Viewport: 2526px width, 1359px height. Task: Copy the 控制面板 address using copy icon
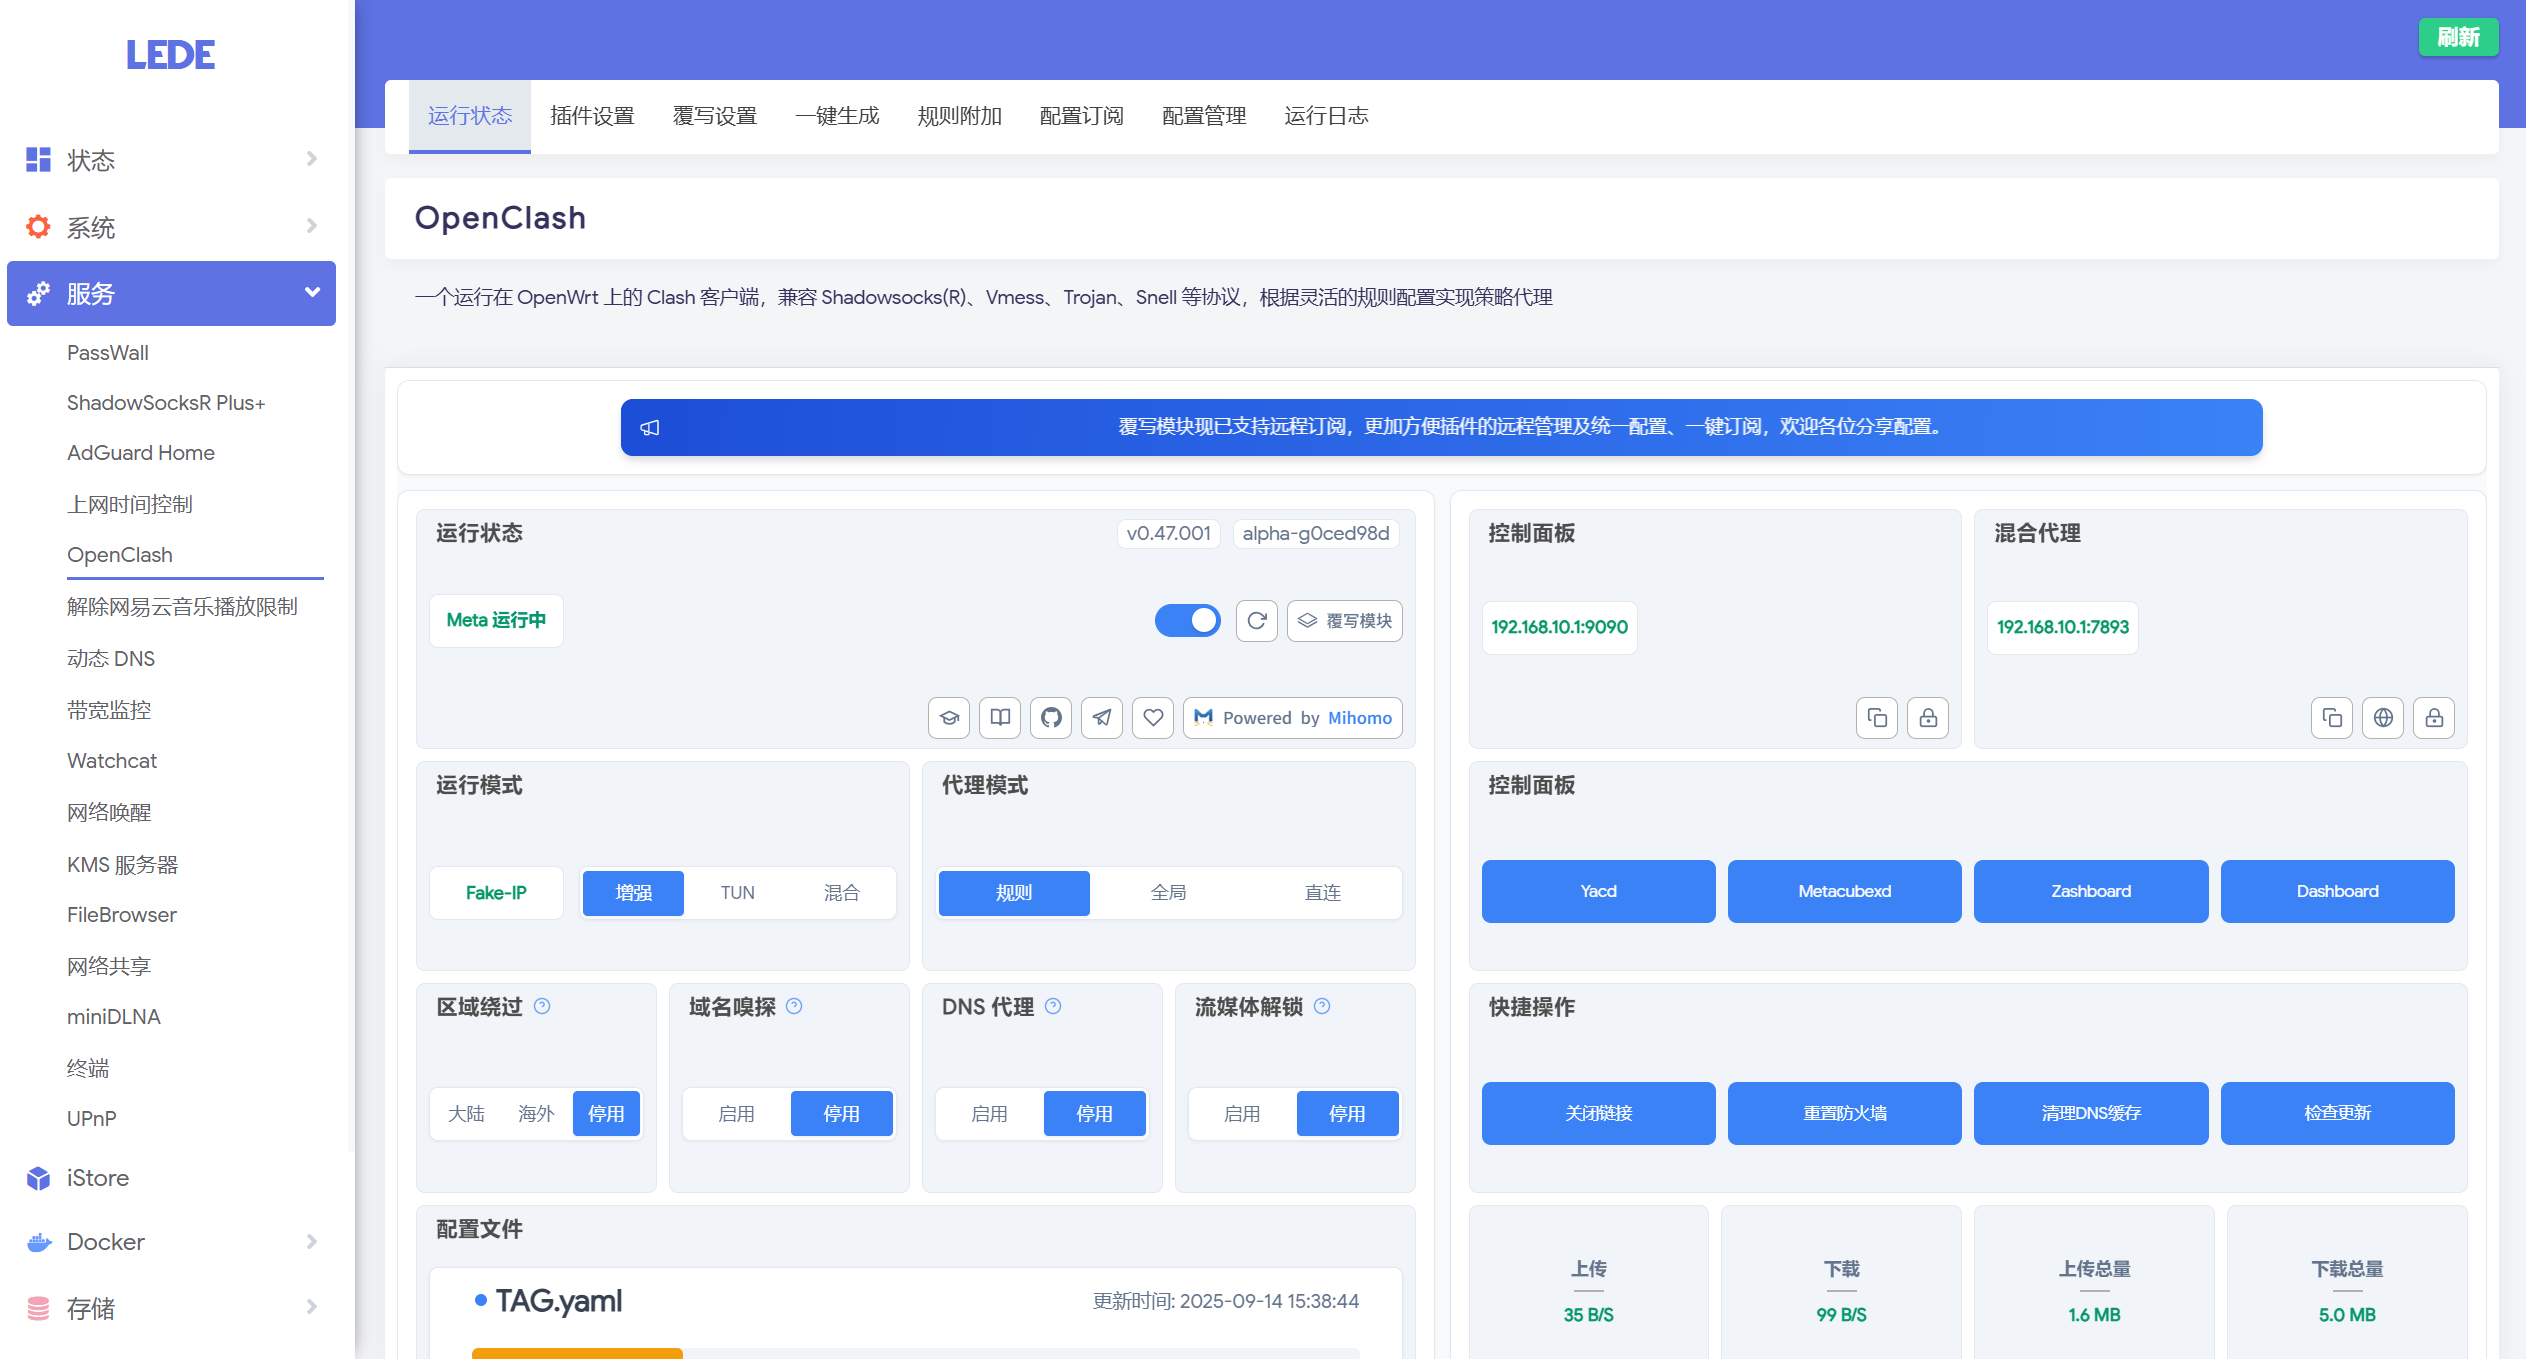1876,718
